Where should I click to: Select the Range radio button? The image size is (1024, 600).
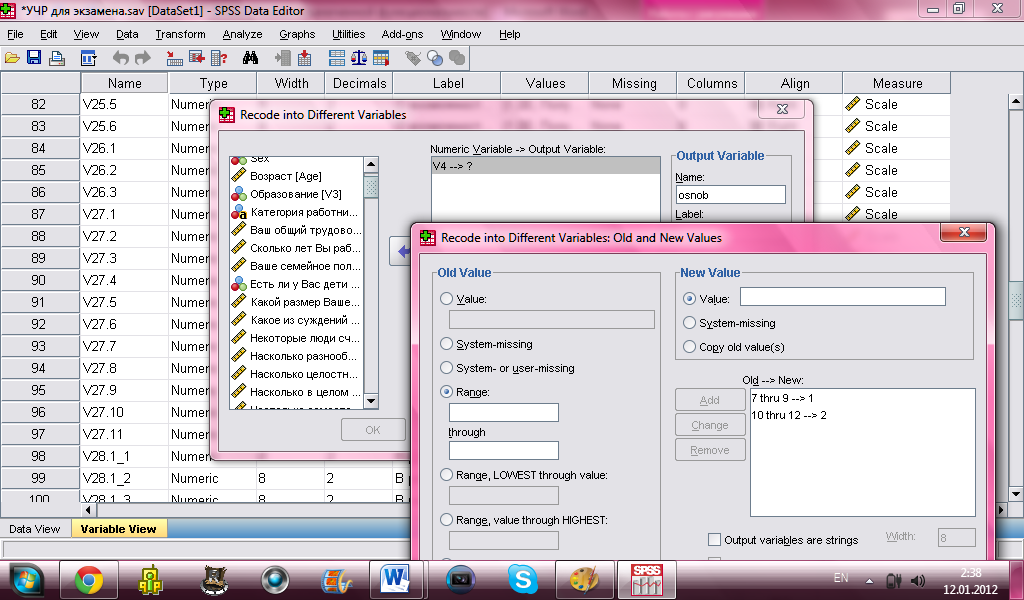pos(447,392)
